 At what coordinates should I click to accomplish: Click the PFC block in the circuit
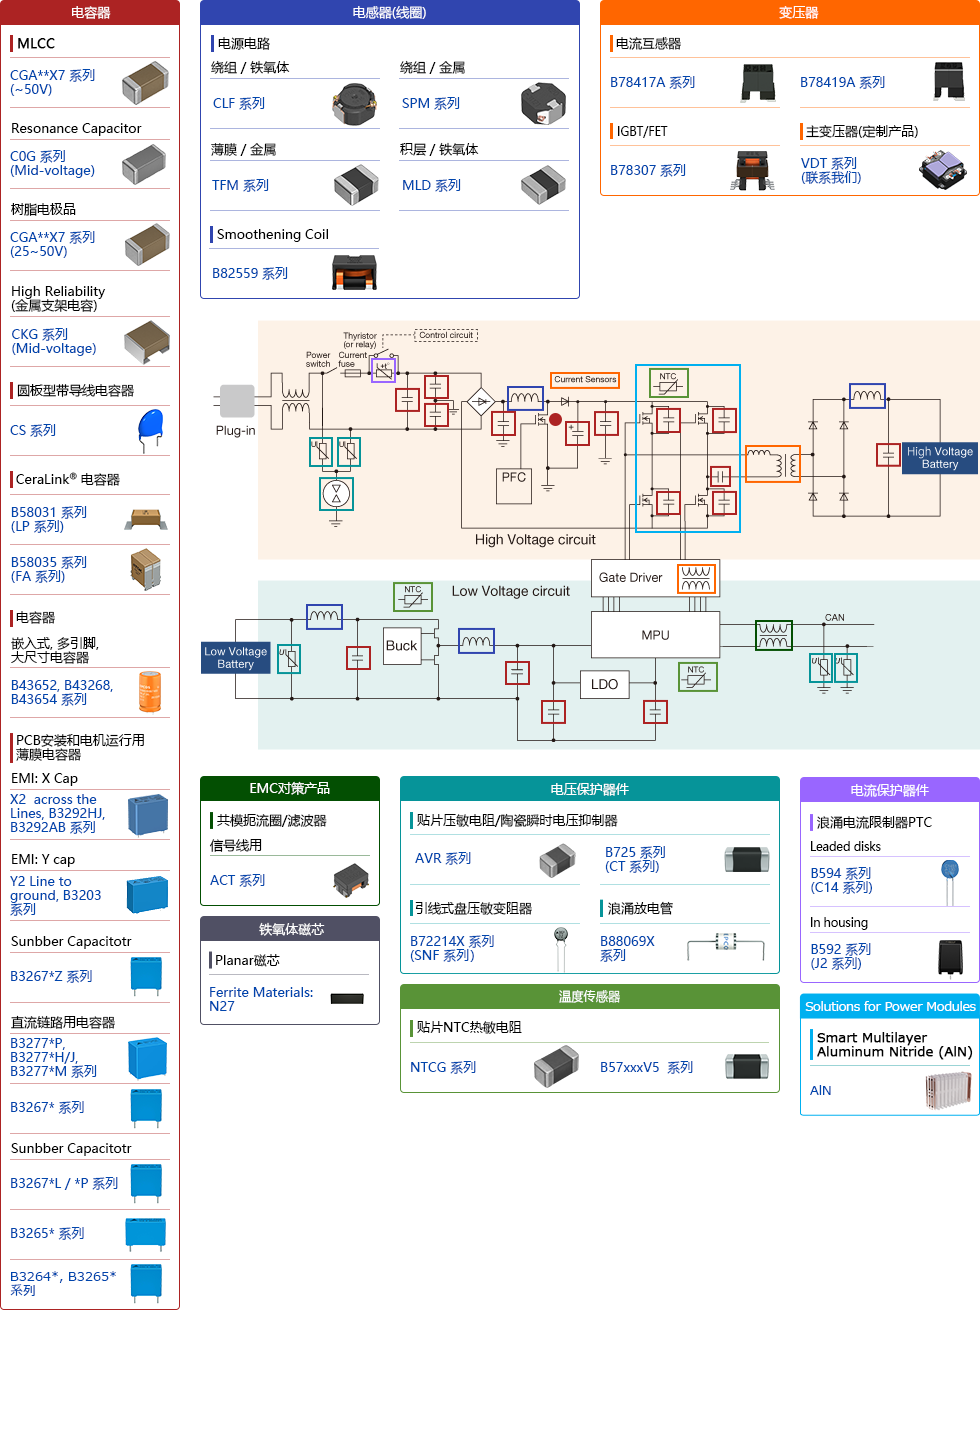click(x=514, y=485)
